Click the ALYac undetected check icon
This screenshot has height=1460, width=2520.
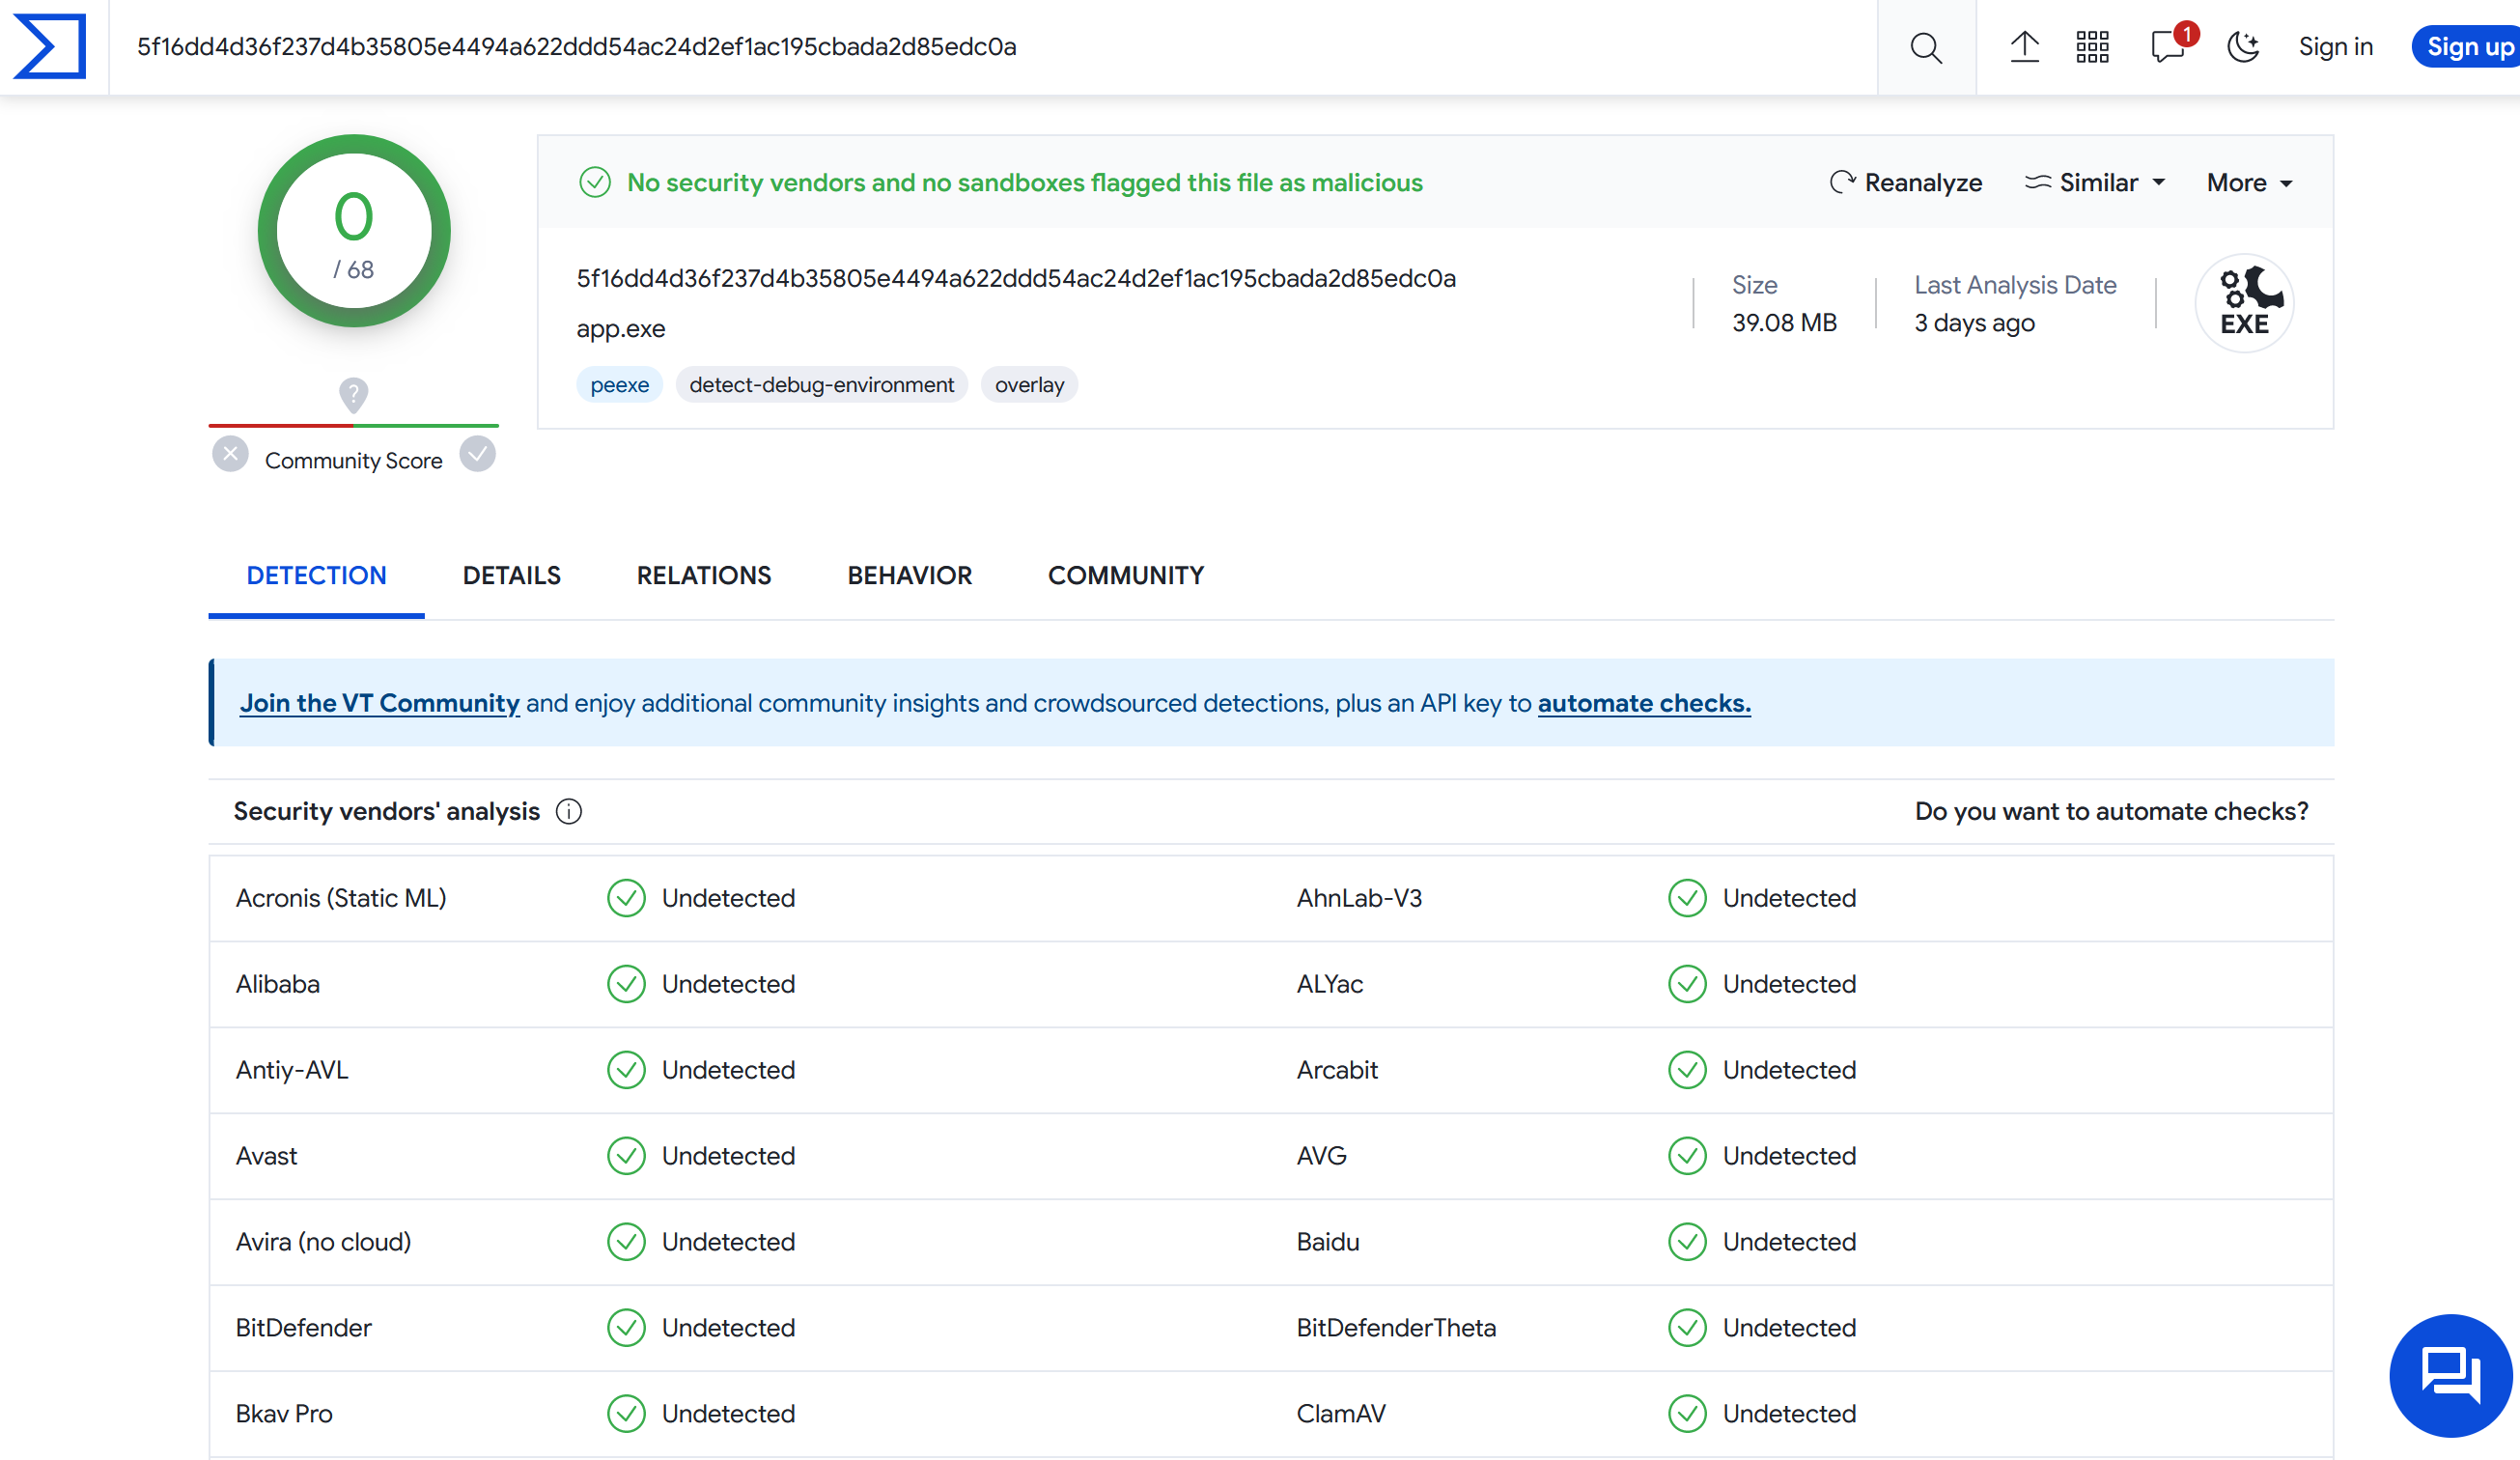click(1686, 984)
